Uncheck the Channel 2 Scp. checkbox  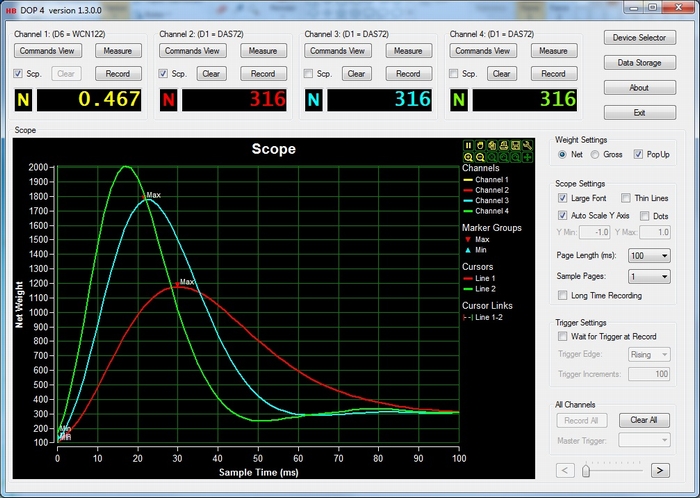pos(163,74)
